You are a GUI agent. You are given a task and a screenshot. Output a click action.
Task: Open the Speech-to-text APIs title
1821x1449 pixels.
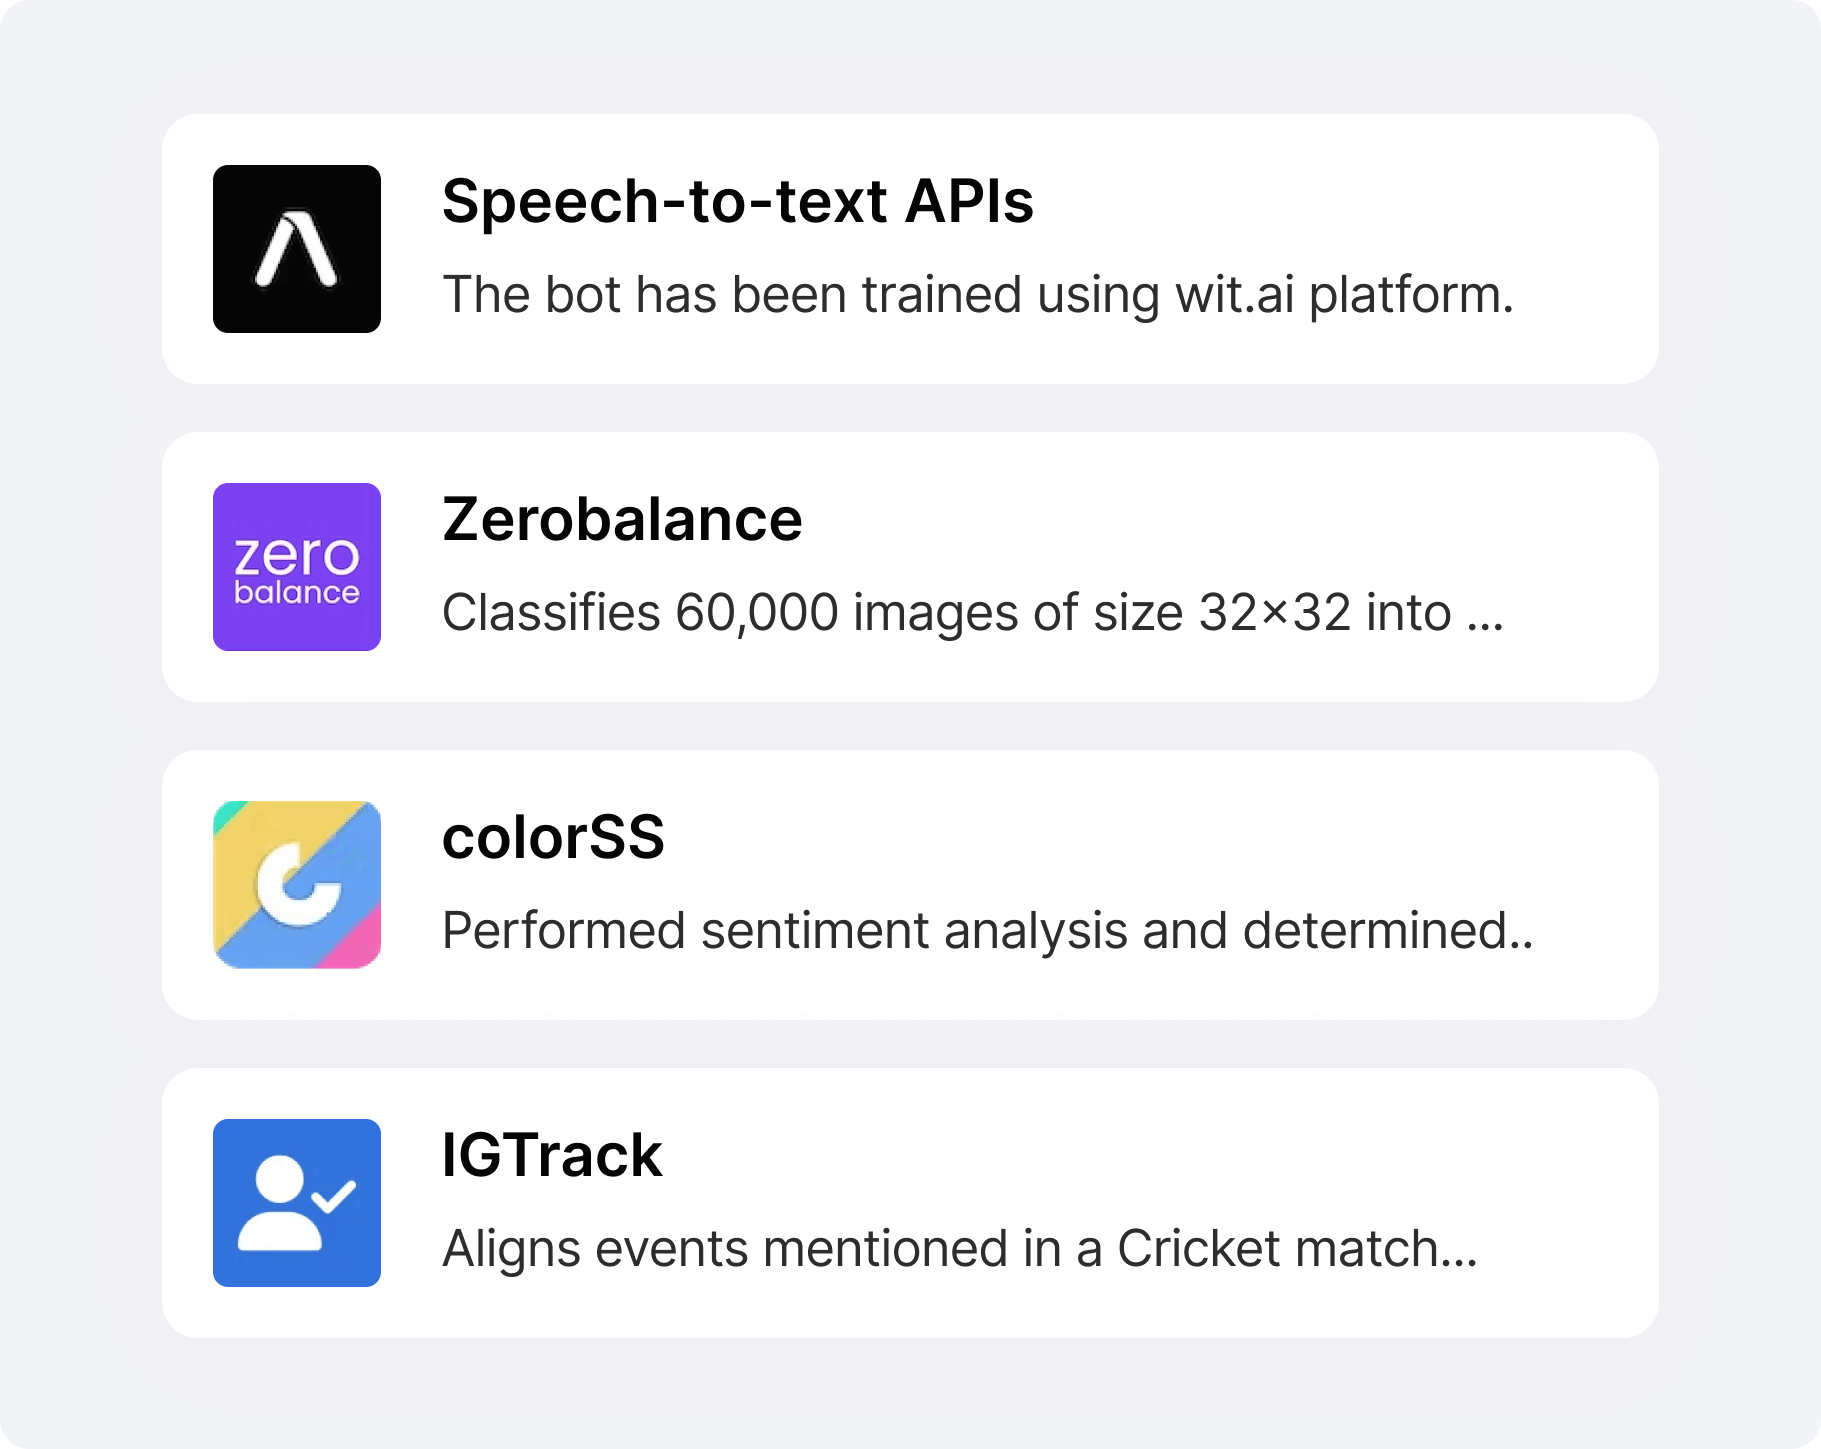737,202
